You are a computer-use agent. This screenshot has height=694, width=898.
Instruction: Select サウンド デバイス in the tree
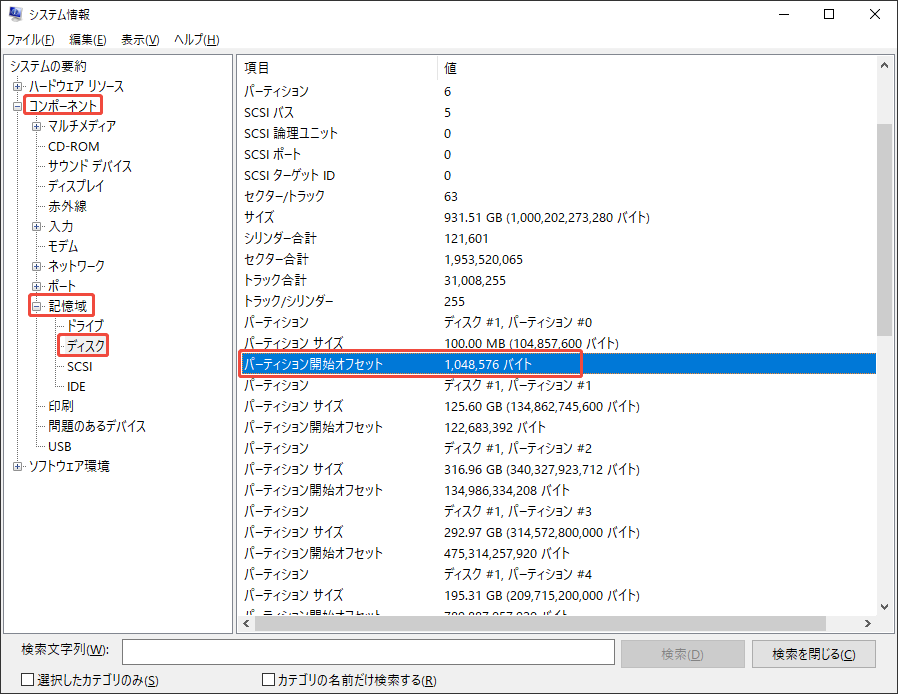[90, 167]
